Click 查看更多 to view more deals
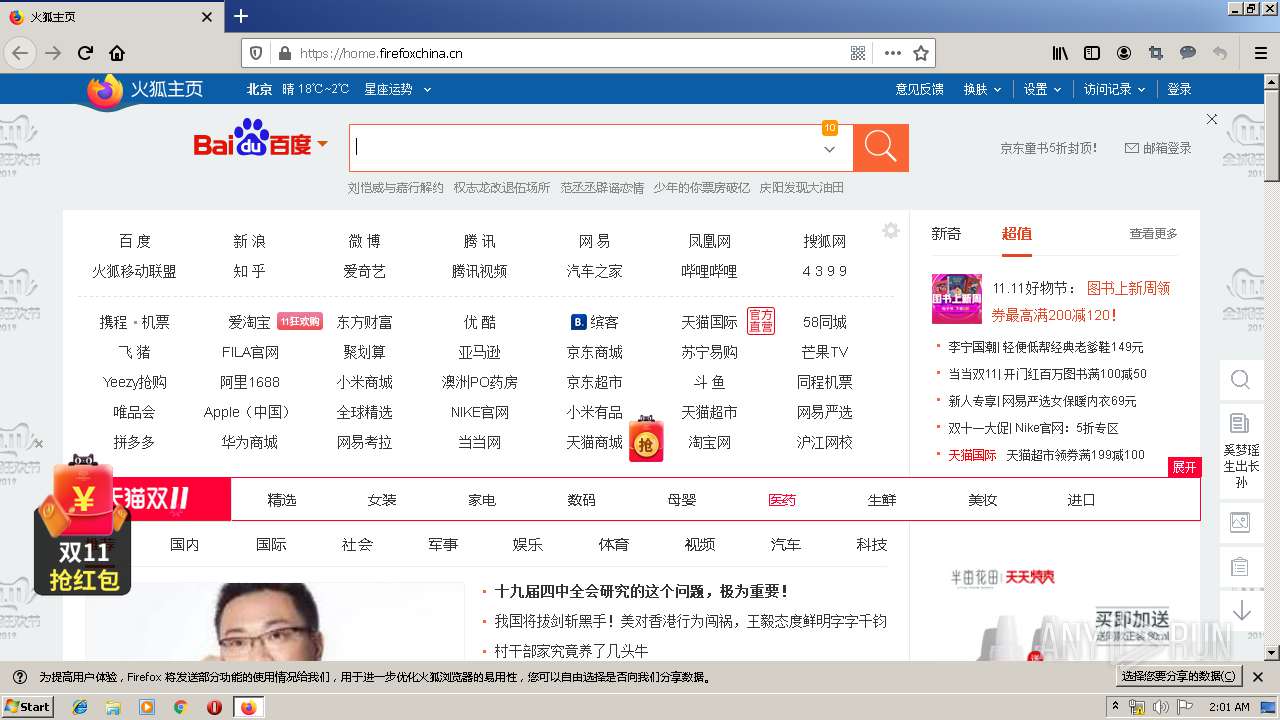 pyautogui.click(x=1154, y=233)
